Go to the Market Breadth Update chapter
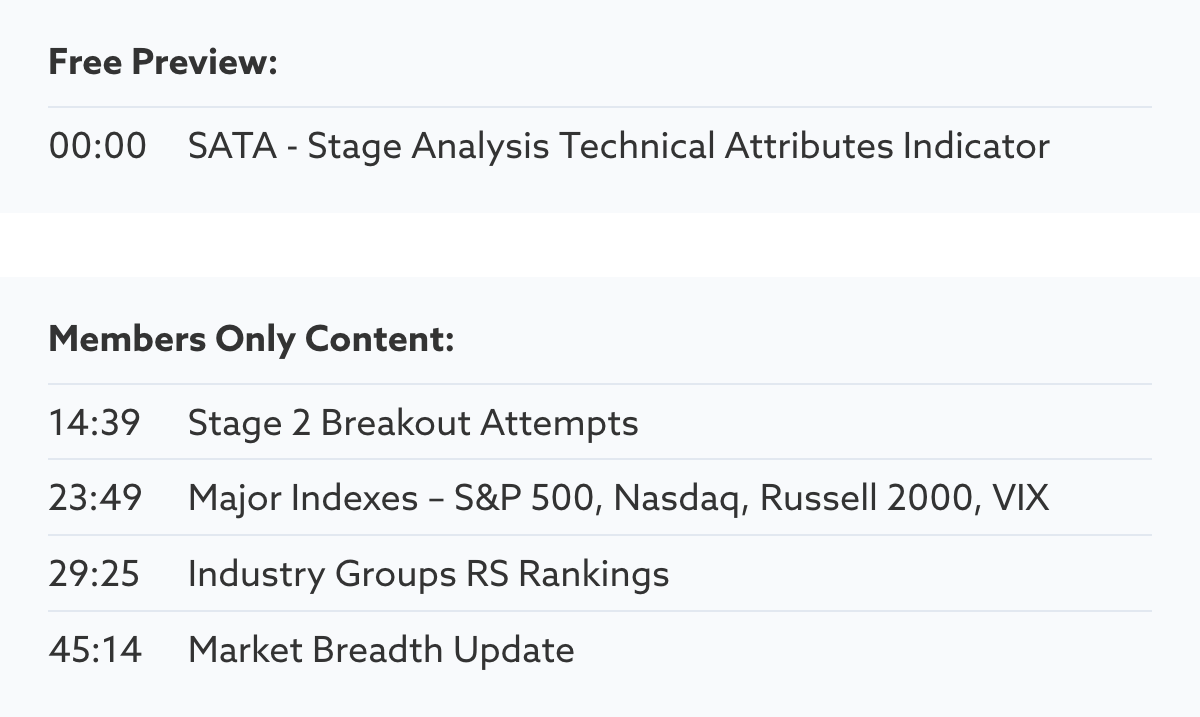The width and height of the screenshot is (1200, 717). (381, 650)
